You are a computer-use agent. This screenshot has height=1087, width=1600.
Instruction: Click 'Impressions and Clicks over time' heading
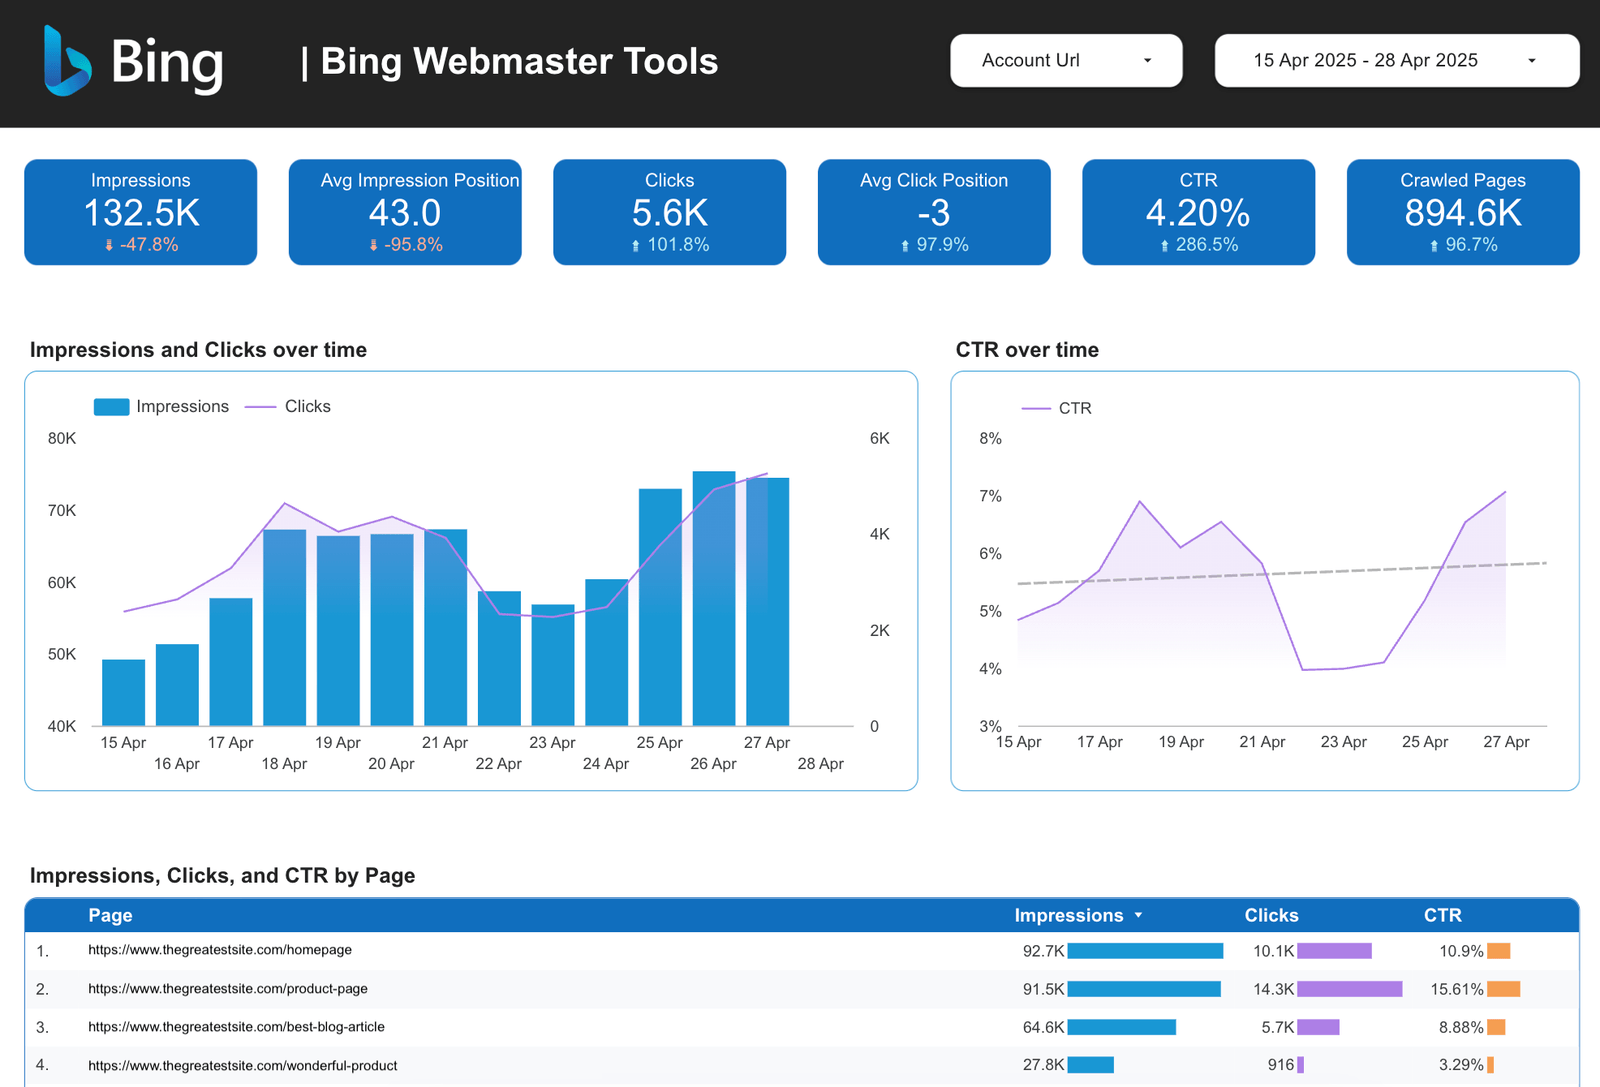click(198, 350)
